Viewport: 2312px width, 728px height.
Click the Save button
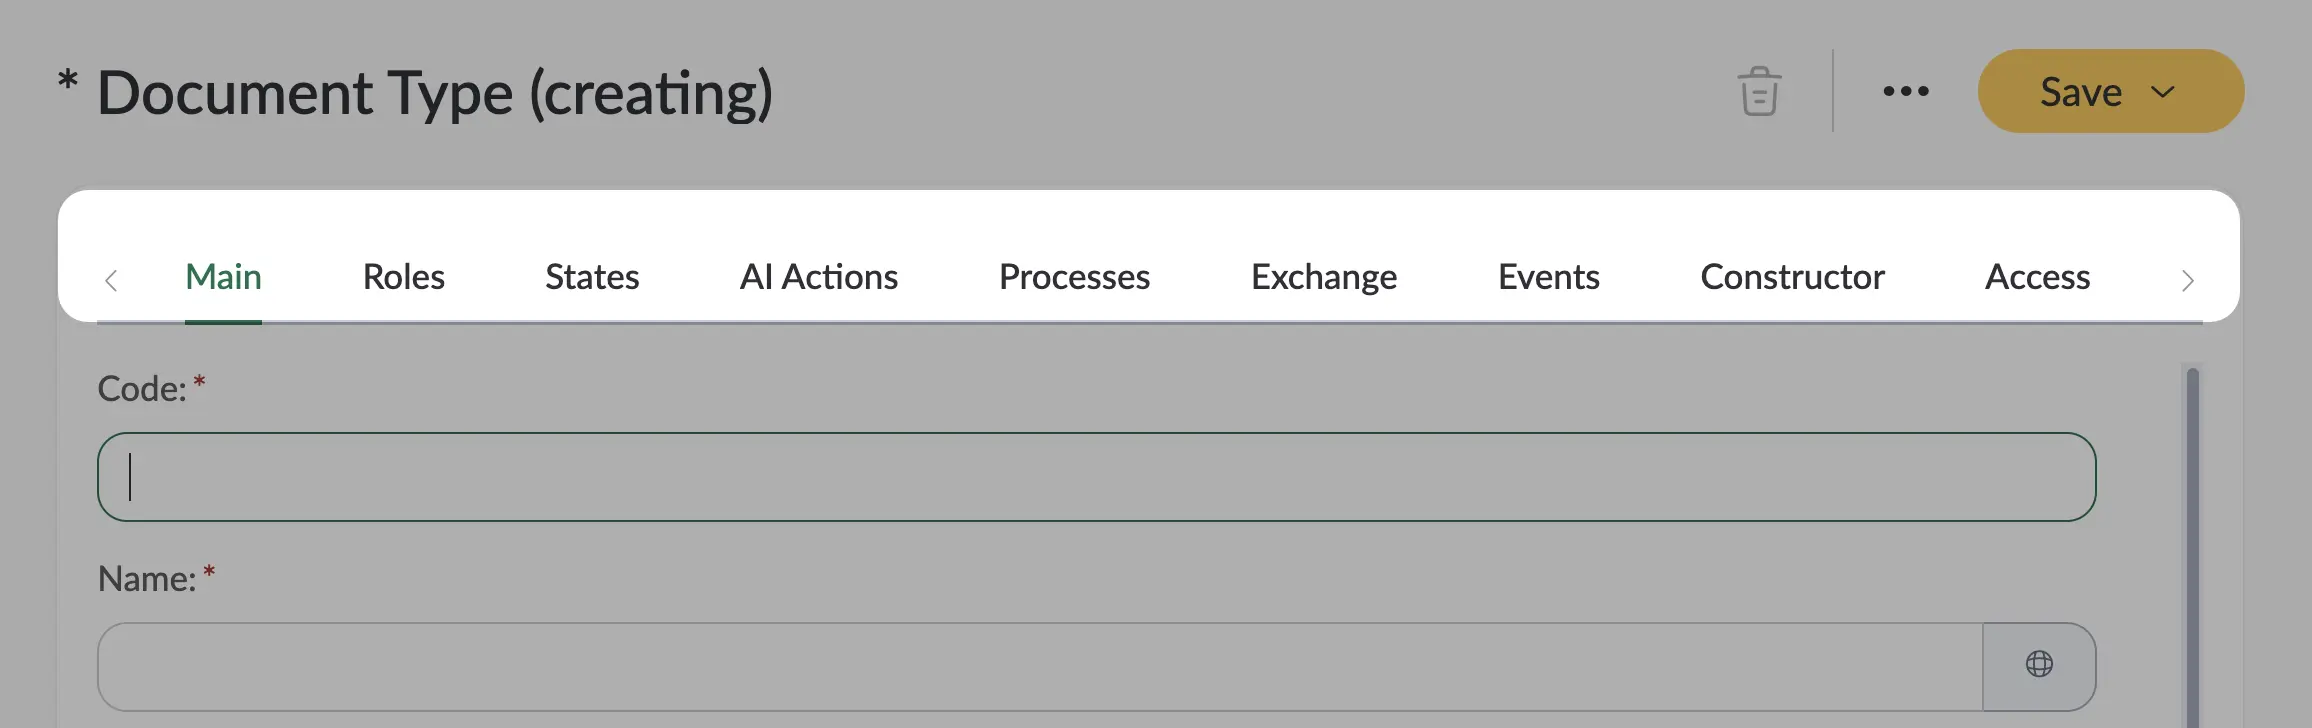click(2080, 92)
